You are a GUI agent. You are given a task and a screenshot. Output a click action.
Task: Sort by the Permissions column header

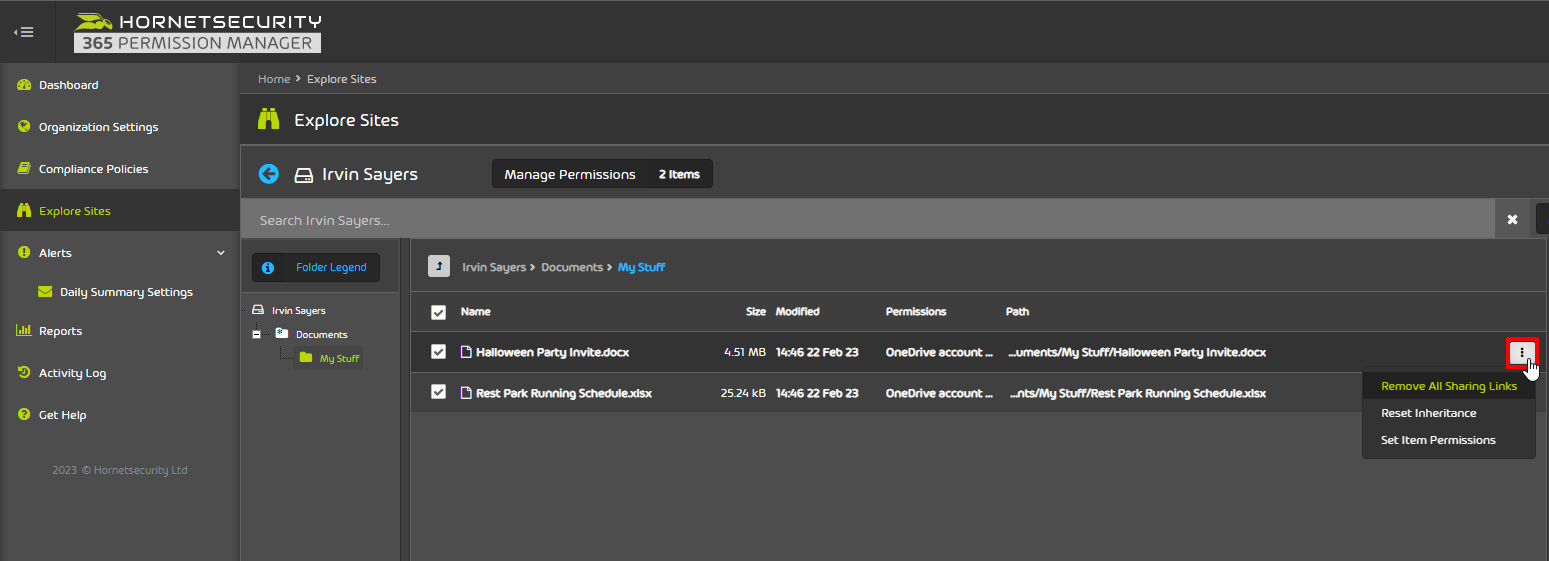point(916,312)
